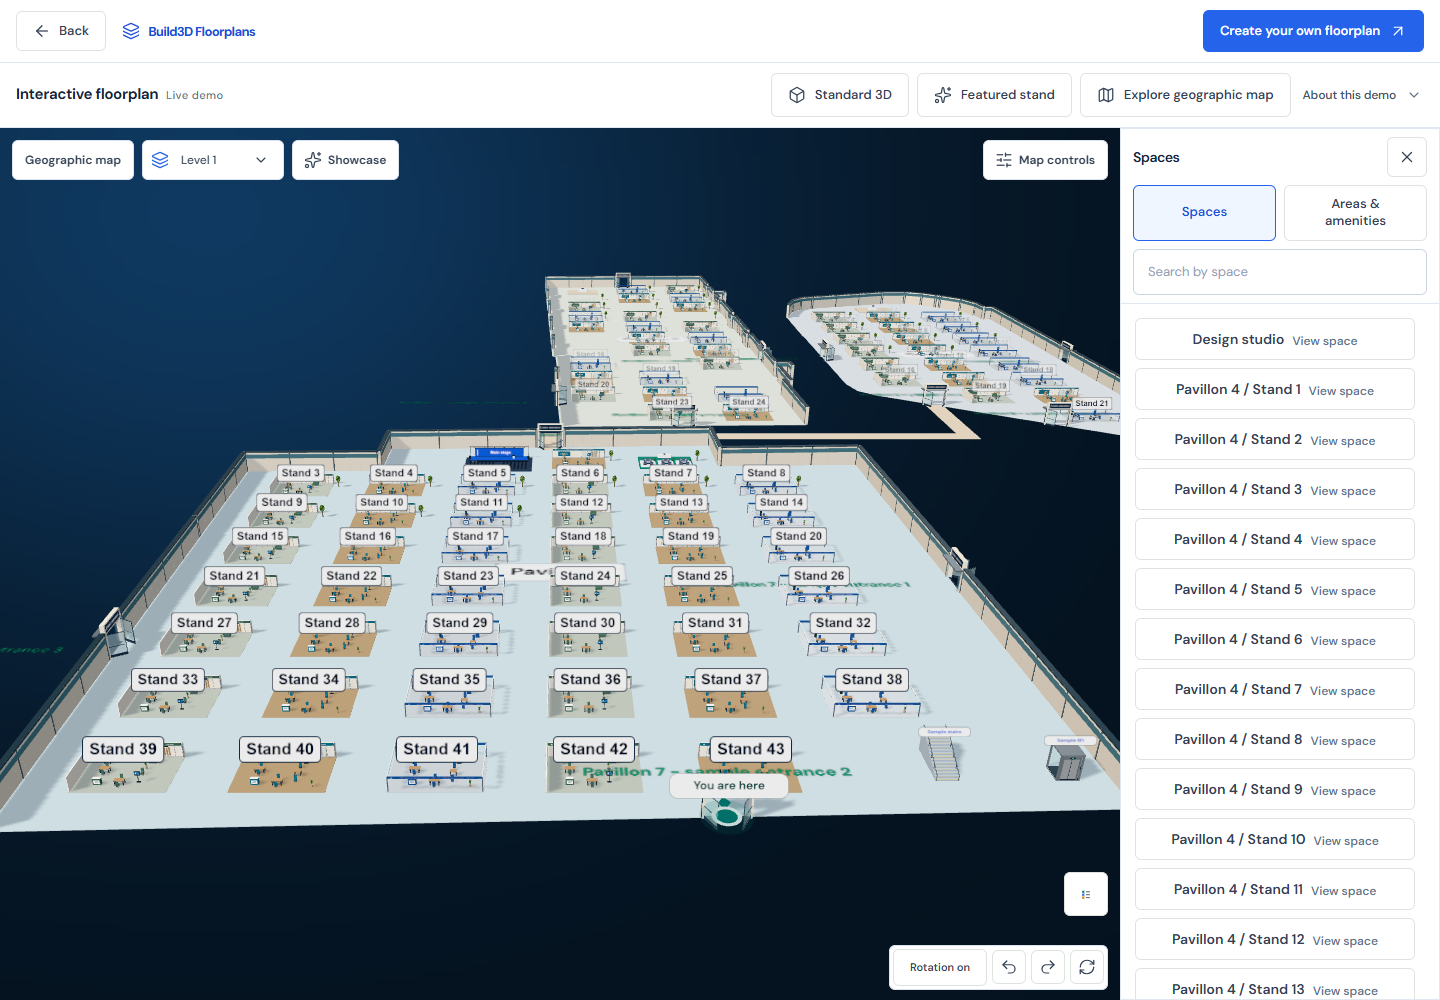The width and height of the screenshot is (1440, 1000).
Task: Click the Geographic map button
Action: click(73, 160)
